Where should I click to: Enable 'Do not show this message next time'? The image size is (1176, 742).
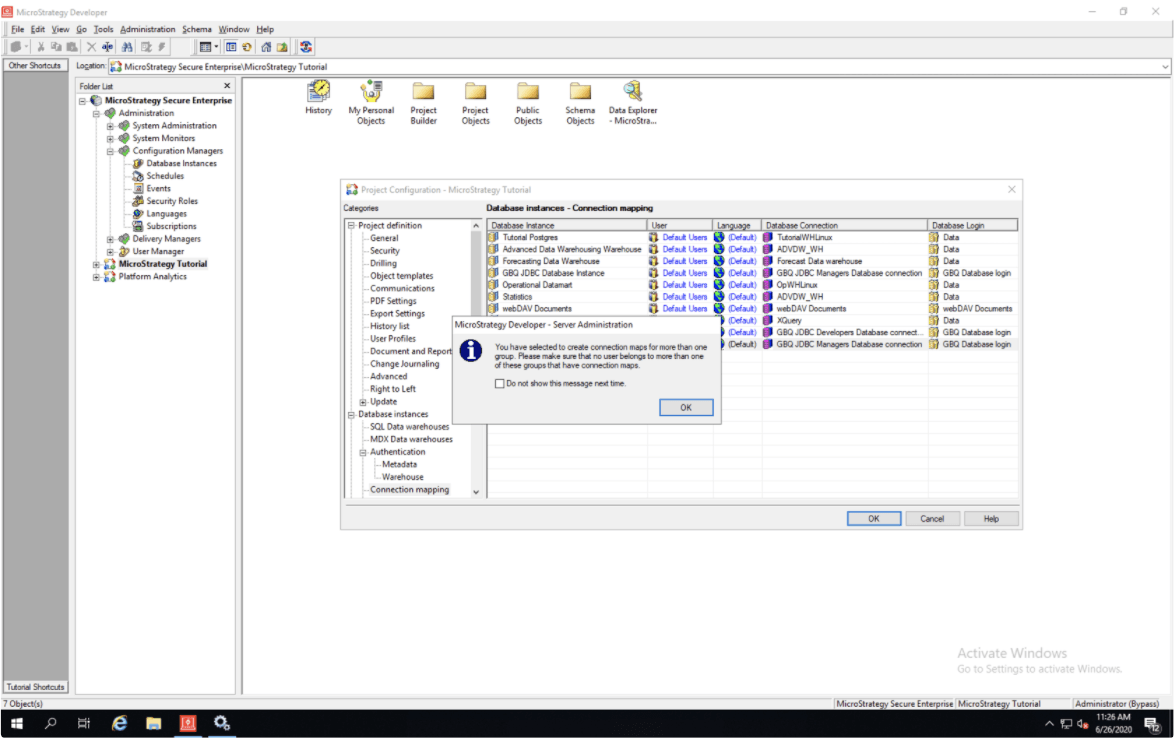pos(500,383)
